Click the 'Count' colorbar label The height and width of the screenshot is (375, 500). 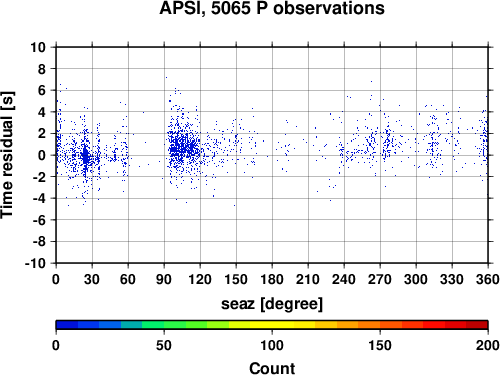(x=272, y=368)
